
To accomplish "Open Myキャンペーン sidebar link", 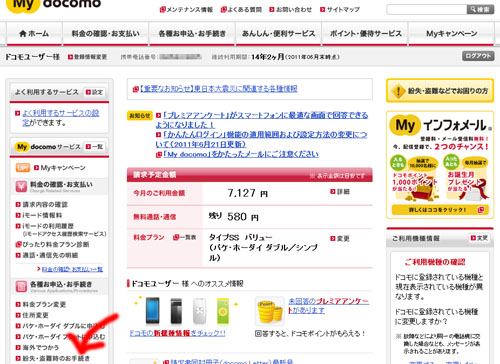I will click(60, 168).
